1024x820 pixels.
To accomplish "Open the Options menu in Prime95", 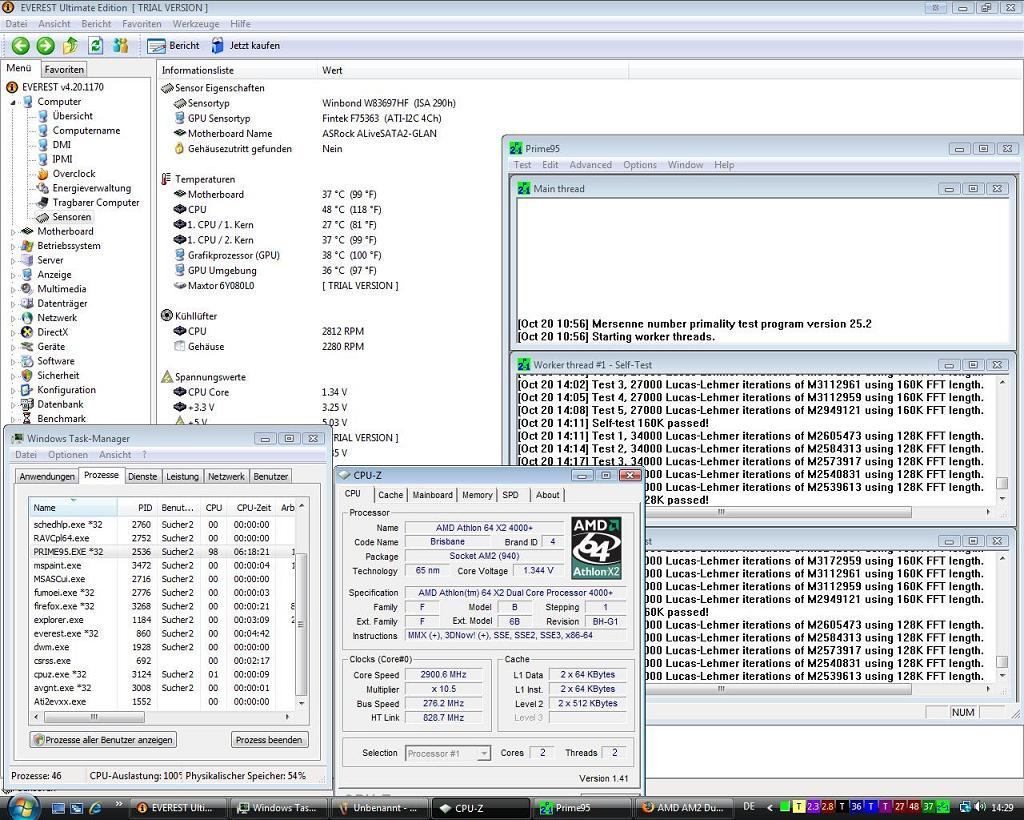I will 639,165.
